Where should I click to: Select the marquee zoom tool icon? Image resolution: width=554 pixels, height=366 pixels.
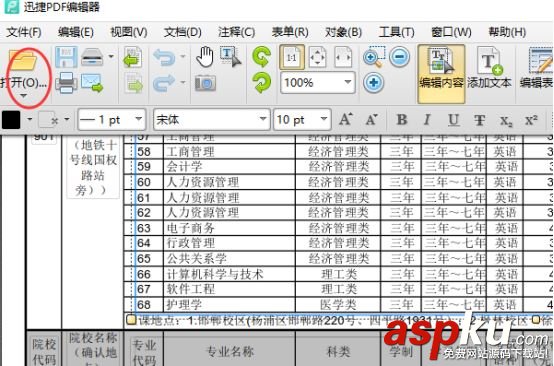point(374,57)
